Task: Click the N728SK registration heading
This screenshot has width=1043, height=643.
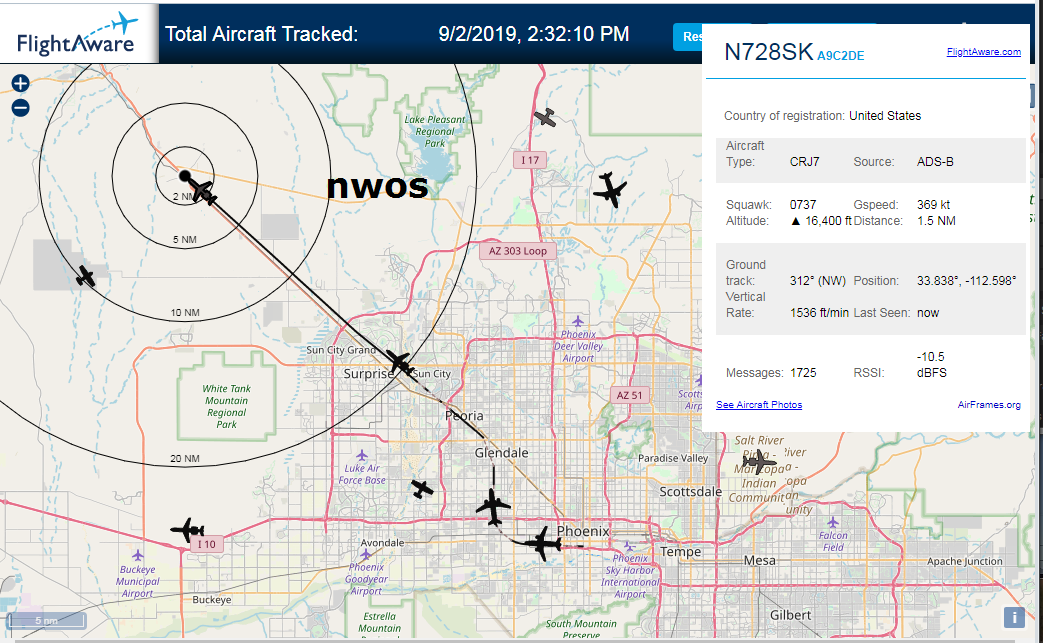Action: (x=768, y=52)
